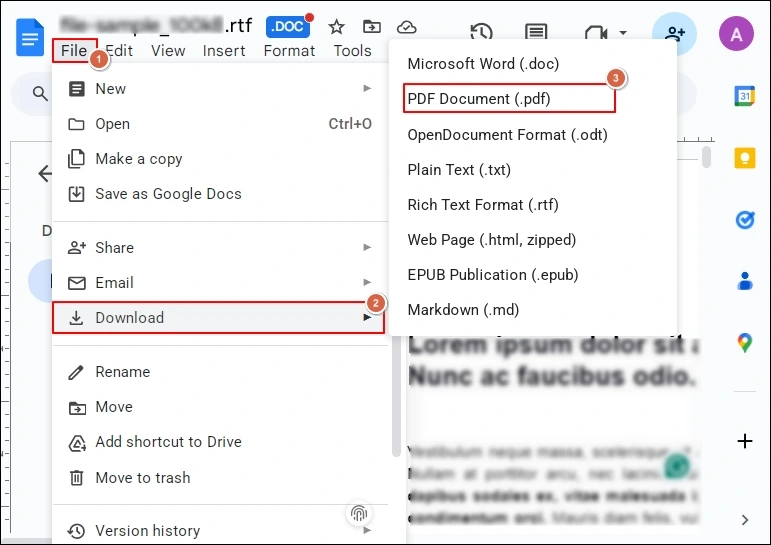Collapse side panel with chevron arrow
This screenshot has height=545, width=771.
pos(744,520)
